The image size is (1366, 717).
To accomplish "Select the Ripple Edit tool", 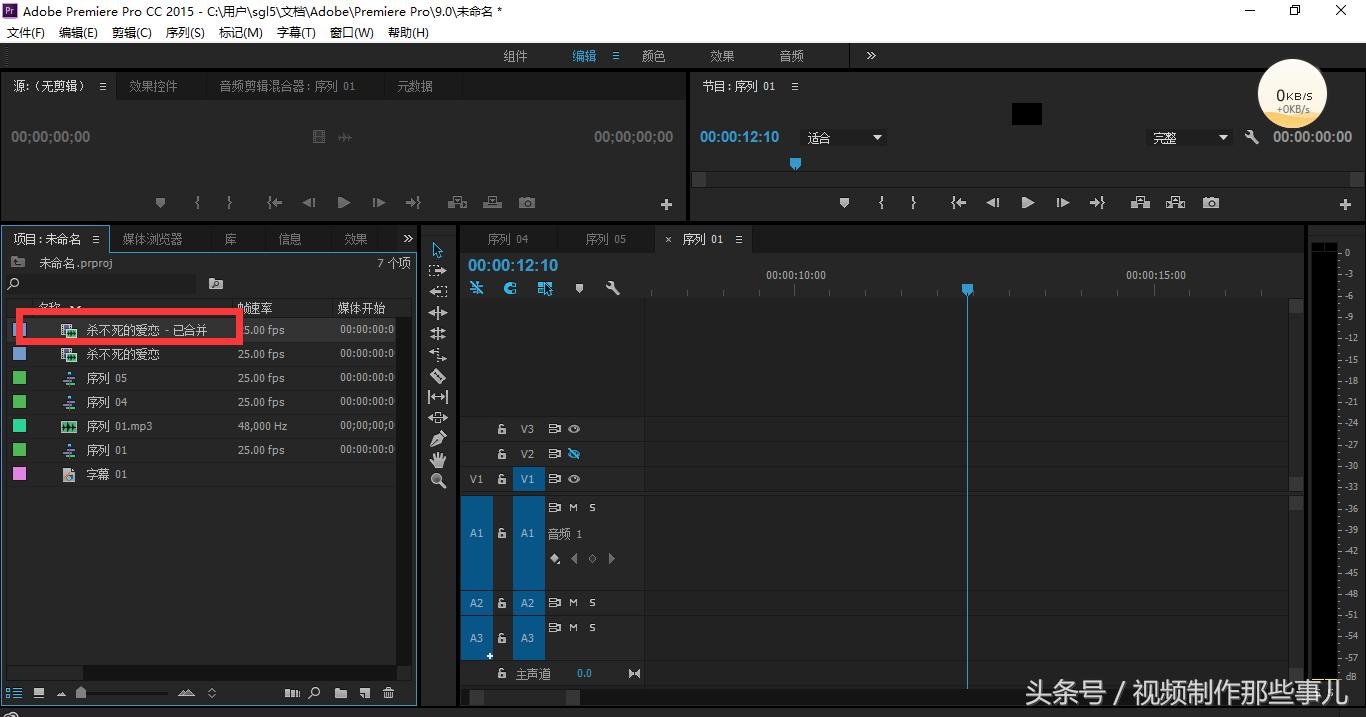I will coord(437,312).
